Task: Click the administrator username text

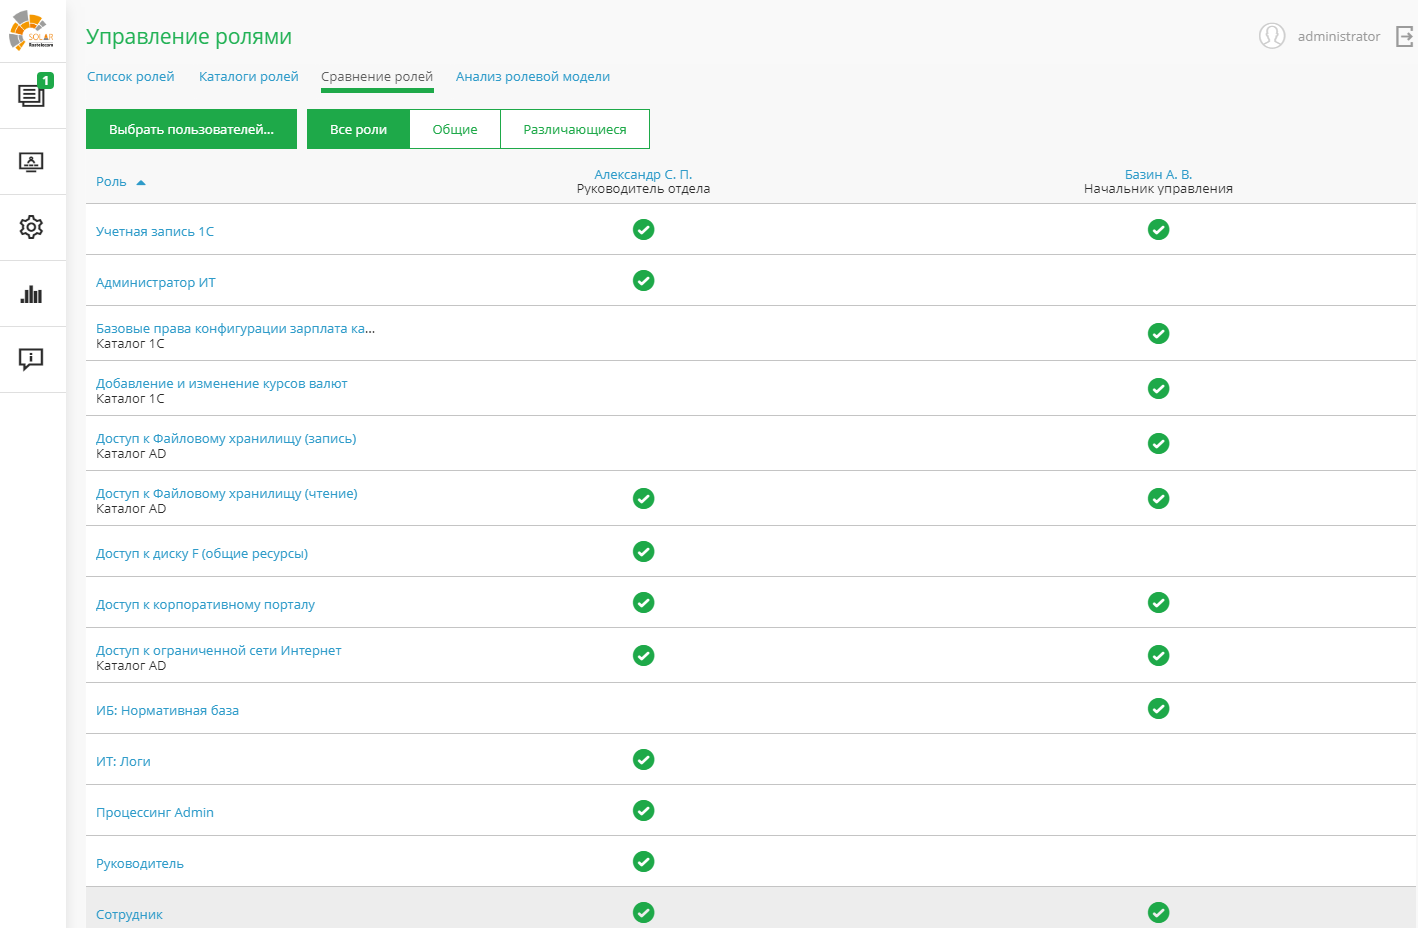Action: [1339, 37]
